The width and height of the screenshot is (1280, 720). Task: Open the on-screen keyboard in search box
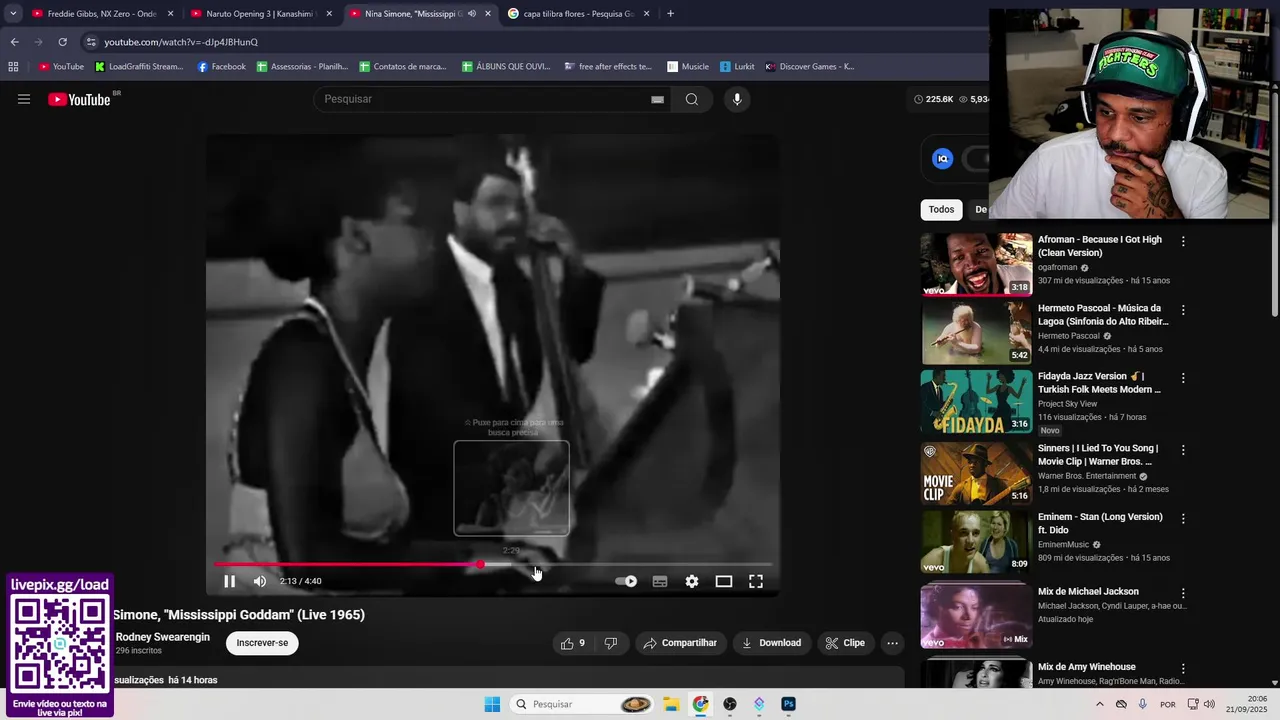click(657, 99)
